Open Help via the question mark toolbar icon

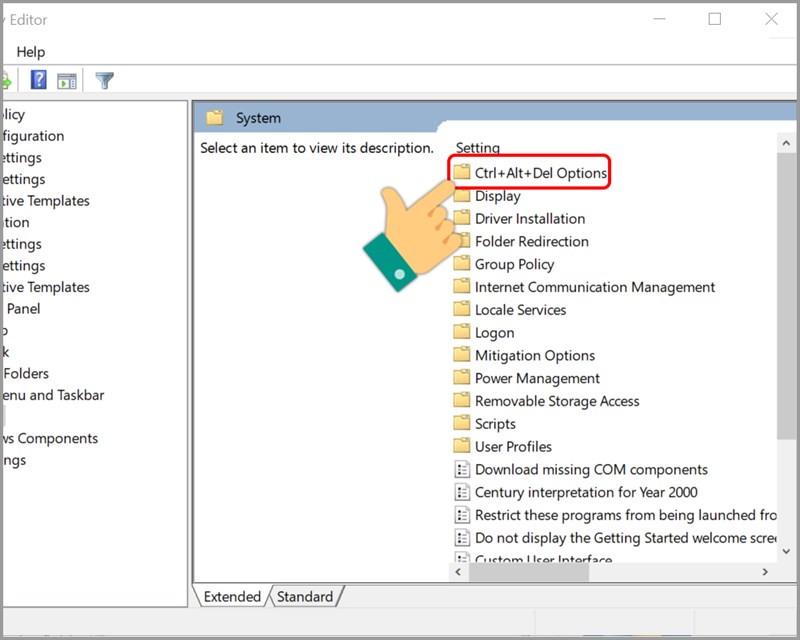tap(37, 80)
